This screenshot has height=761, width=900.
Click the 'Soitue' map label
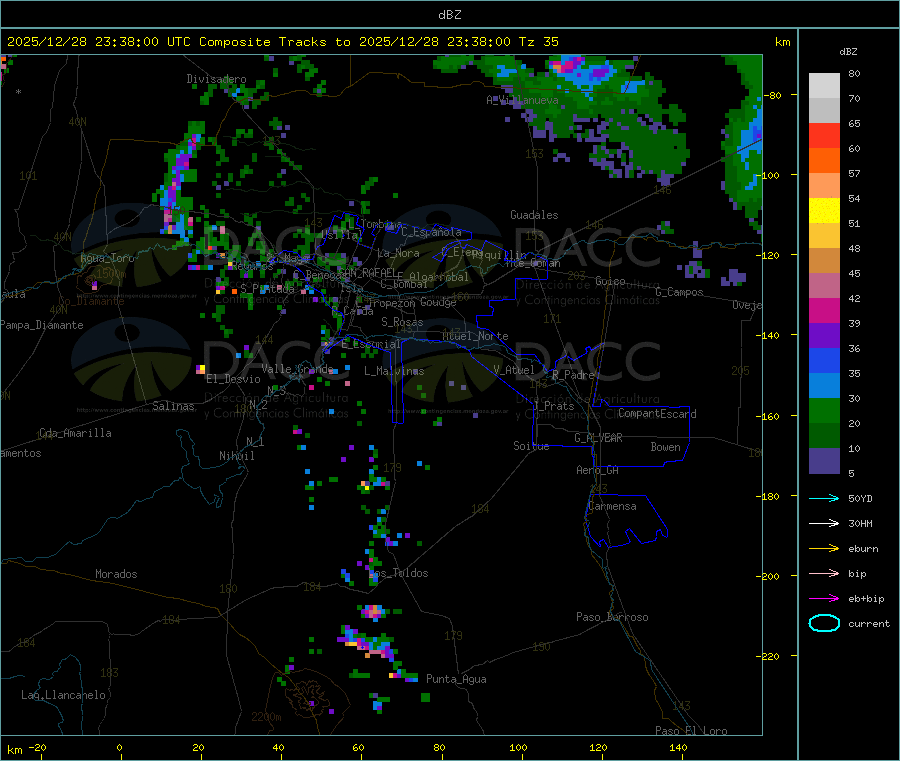[531, 446]
